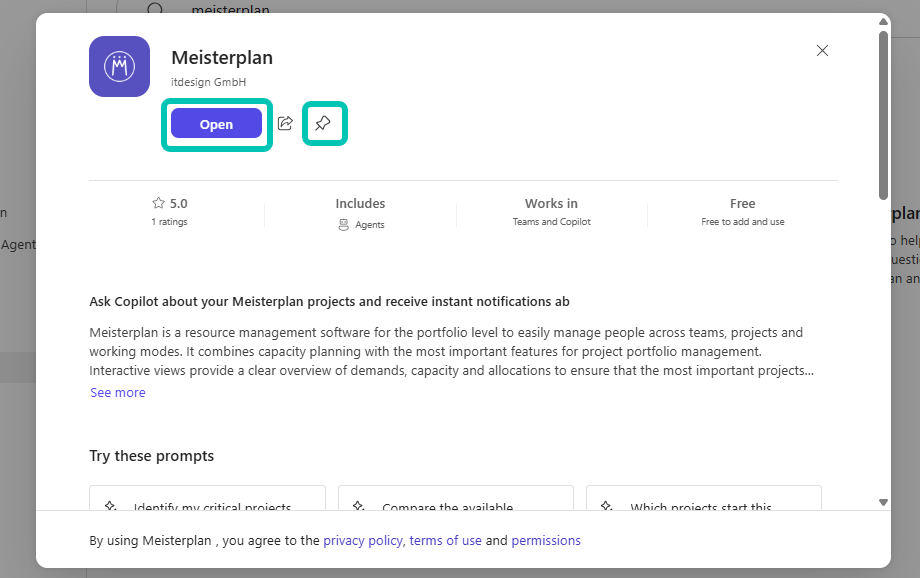This screenshot has height=578, width=920.
Task: Close the Meisterplan details dialog
Action: click(823, 50)
